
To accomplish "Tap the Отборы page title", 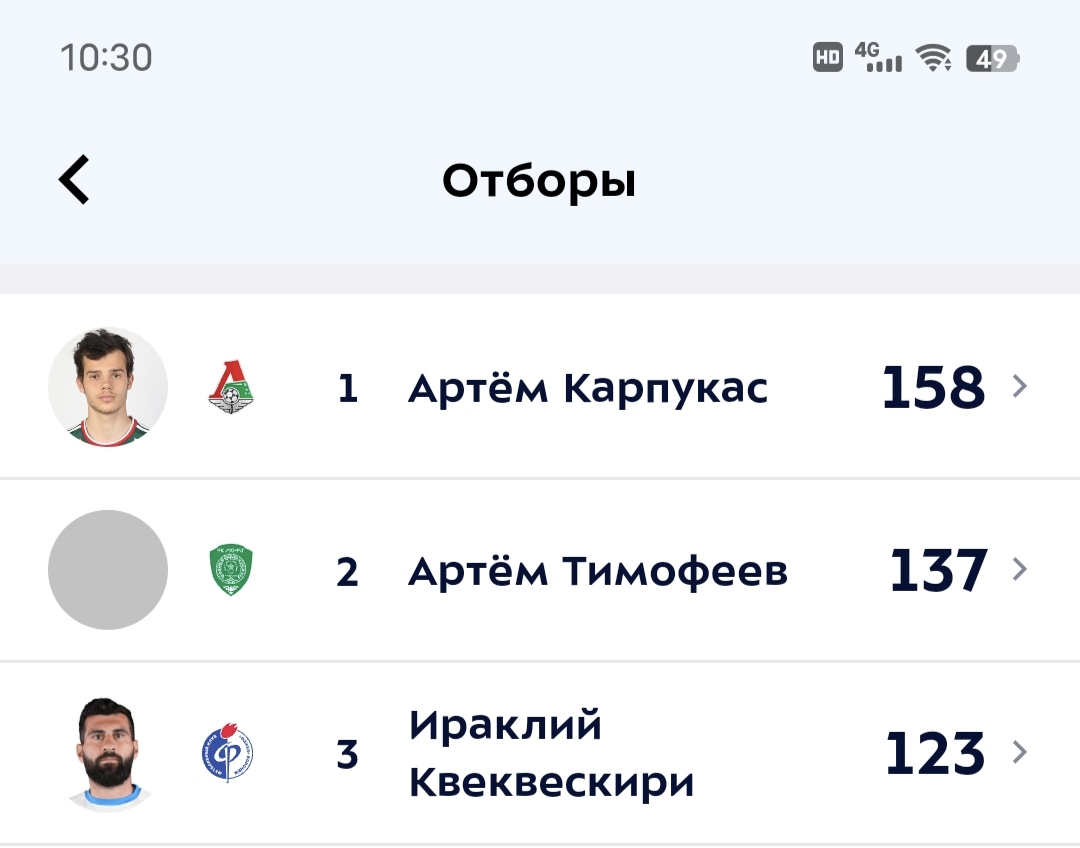I will [539, 181].
